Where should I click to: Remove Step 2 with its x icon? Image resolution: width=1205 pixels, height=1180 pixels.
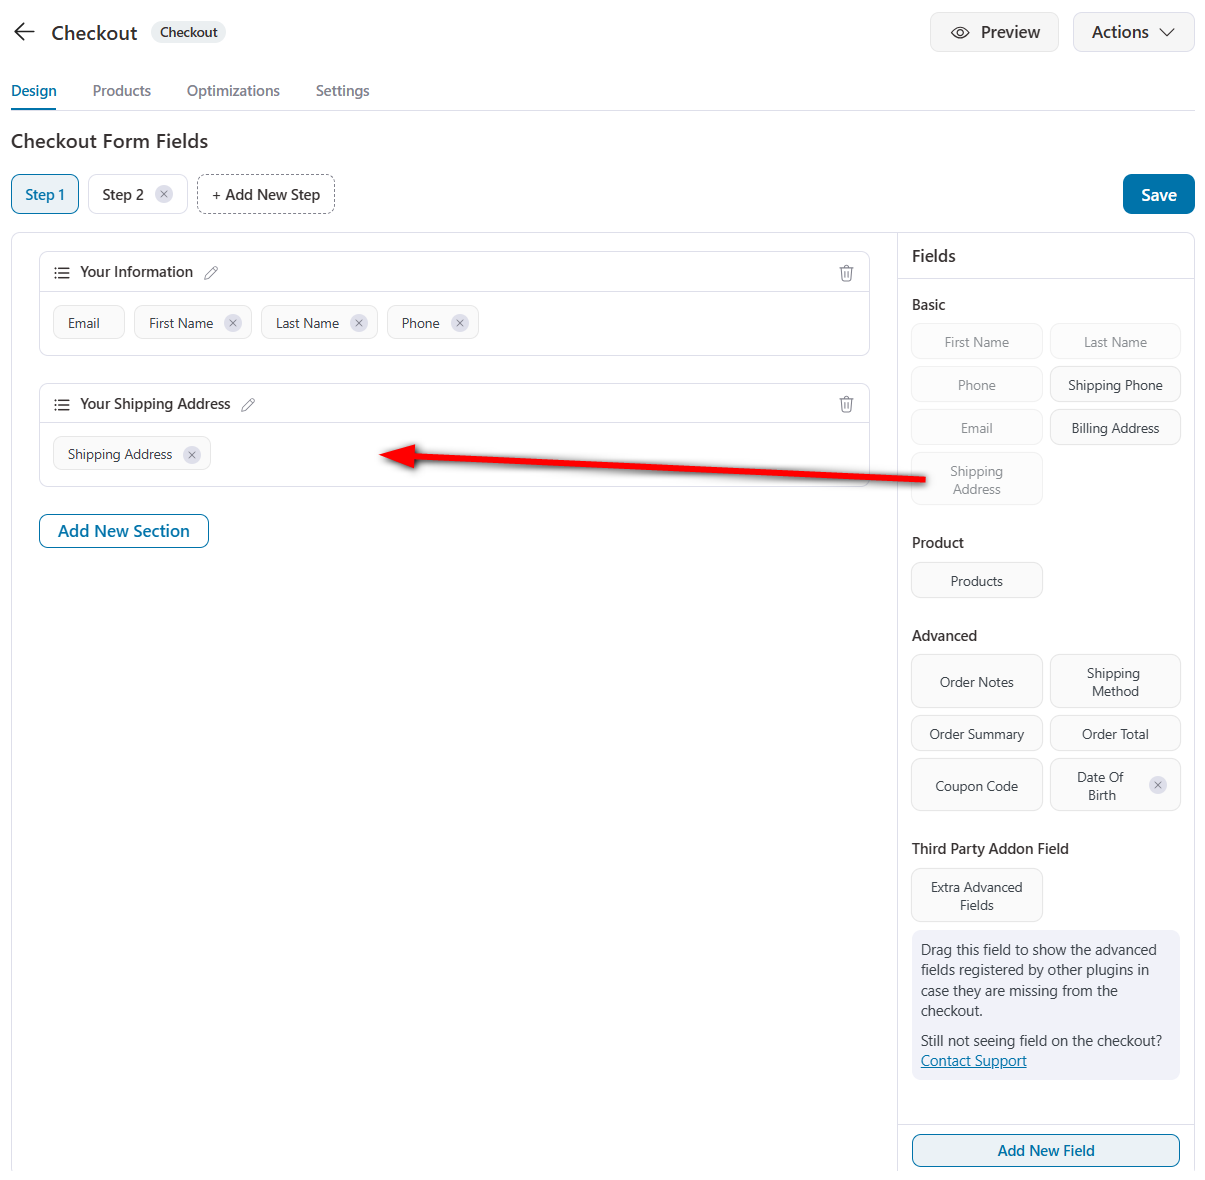click(x=164, y=194)
